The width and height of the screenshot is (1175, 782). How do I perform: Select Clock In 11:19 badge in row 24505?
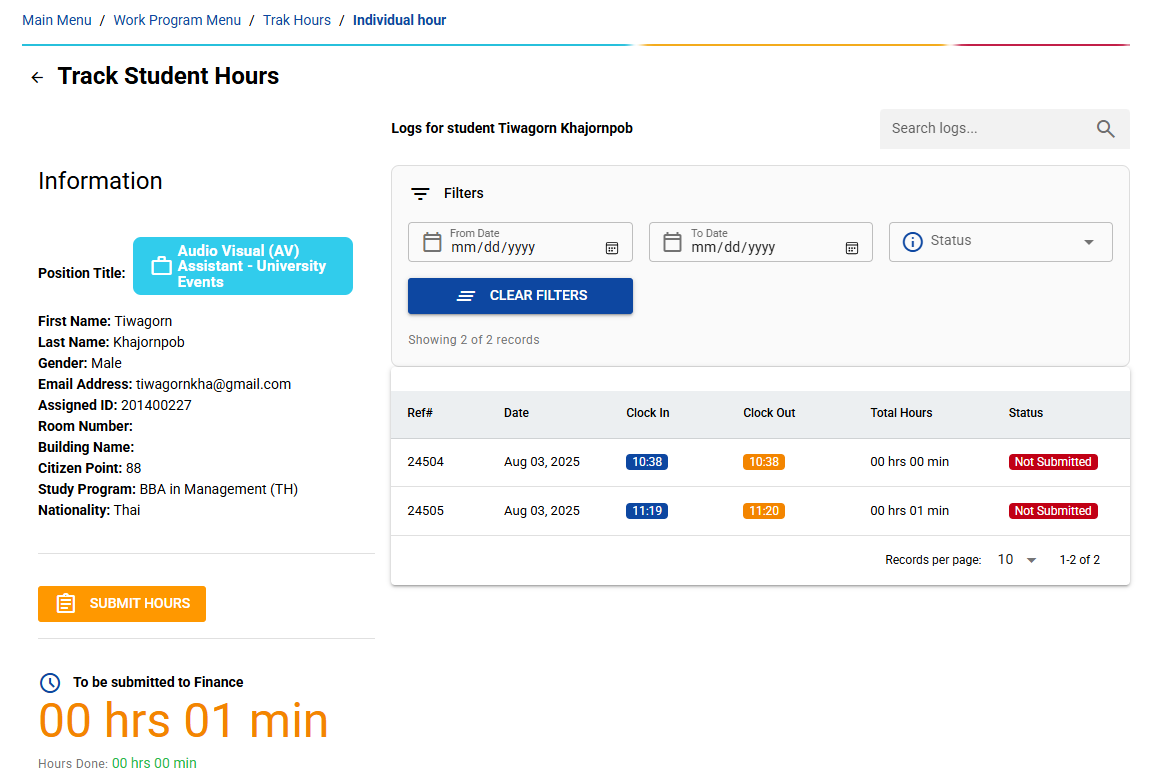point(647,511)
